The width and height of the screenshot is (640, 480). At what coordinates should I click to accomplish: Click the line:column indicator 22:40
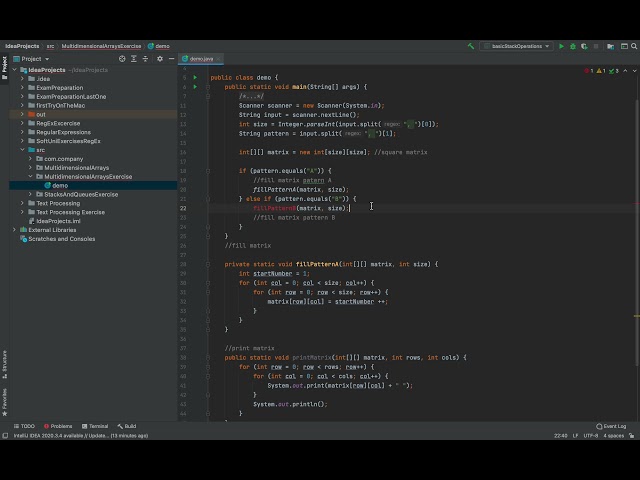560,436
